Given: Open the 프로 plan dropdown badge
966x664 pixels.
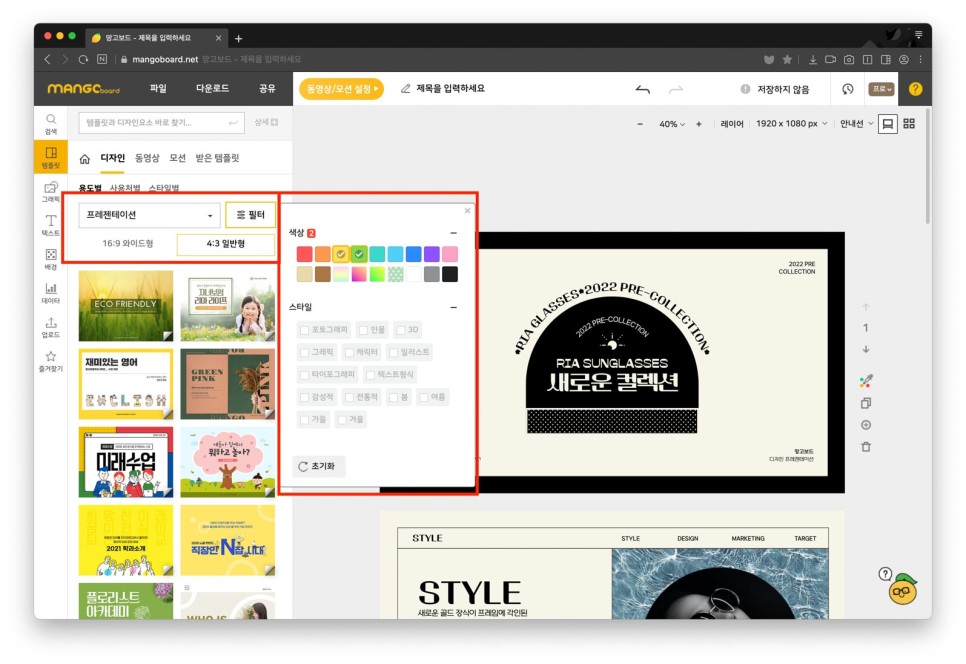Looking at the screenshot, I should click(x=882, y=89).
